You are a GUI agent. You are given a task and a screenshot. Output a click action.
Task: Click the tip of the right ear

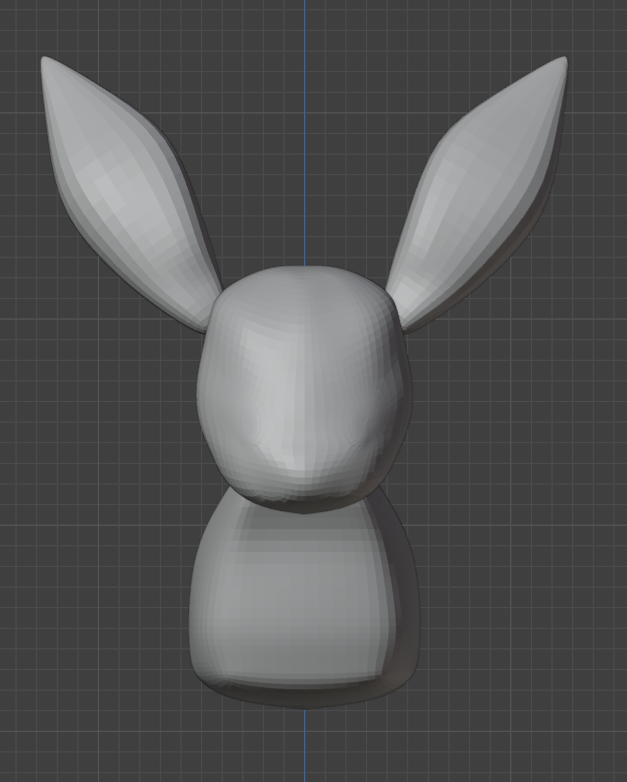point(562,64)
